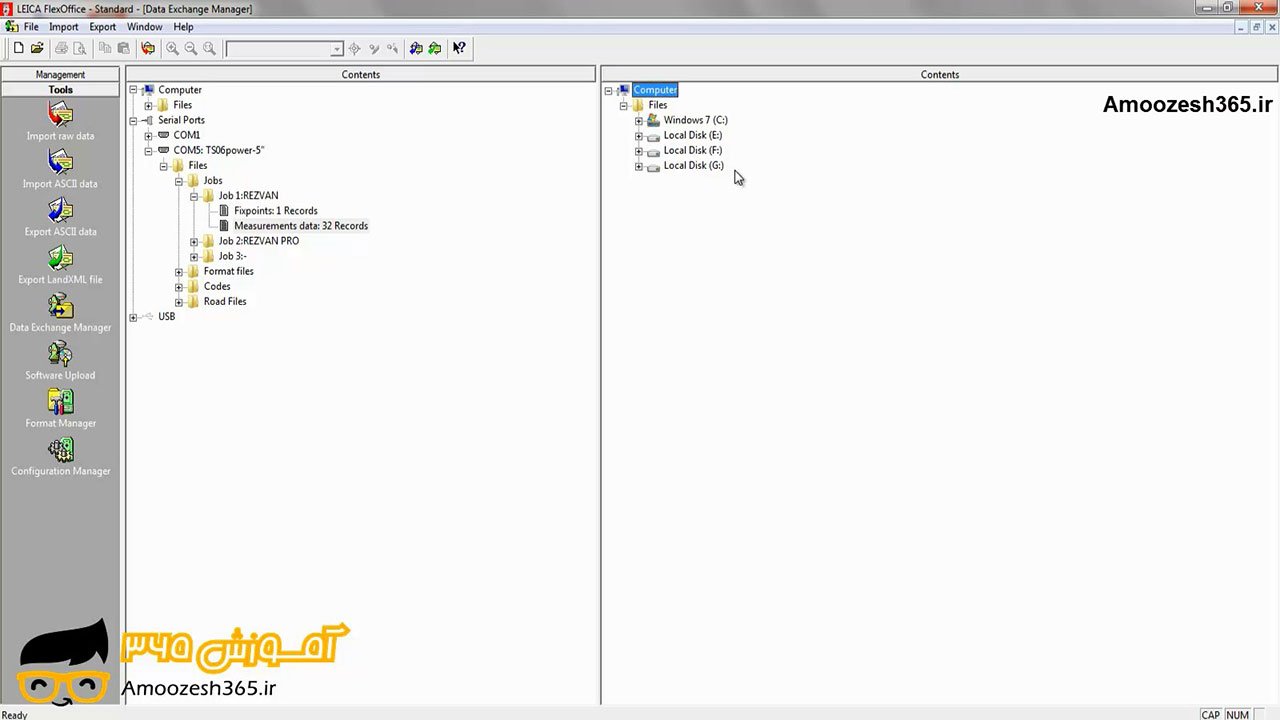Select the Tools tab in sidebar
The width and height of the screenshot is (1280, 720).
tap(60, 90)
